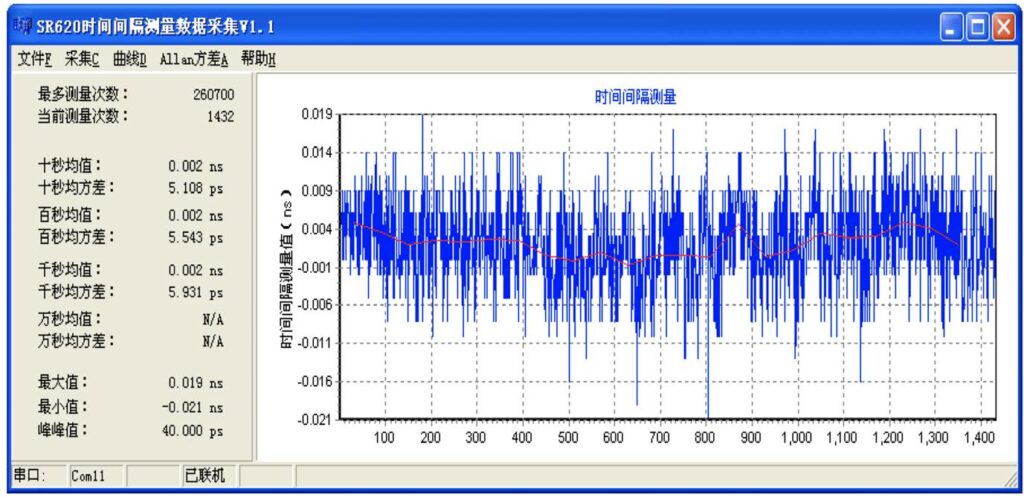Close the SR620 data acquisition window
The width and height of the screenshot is (1024, 497).
point(1003,27)
